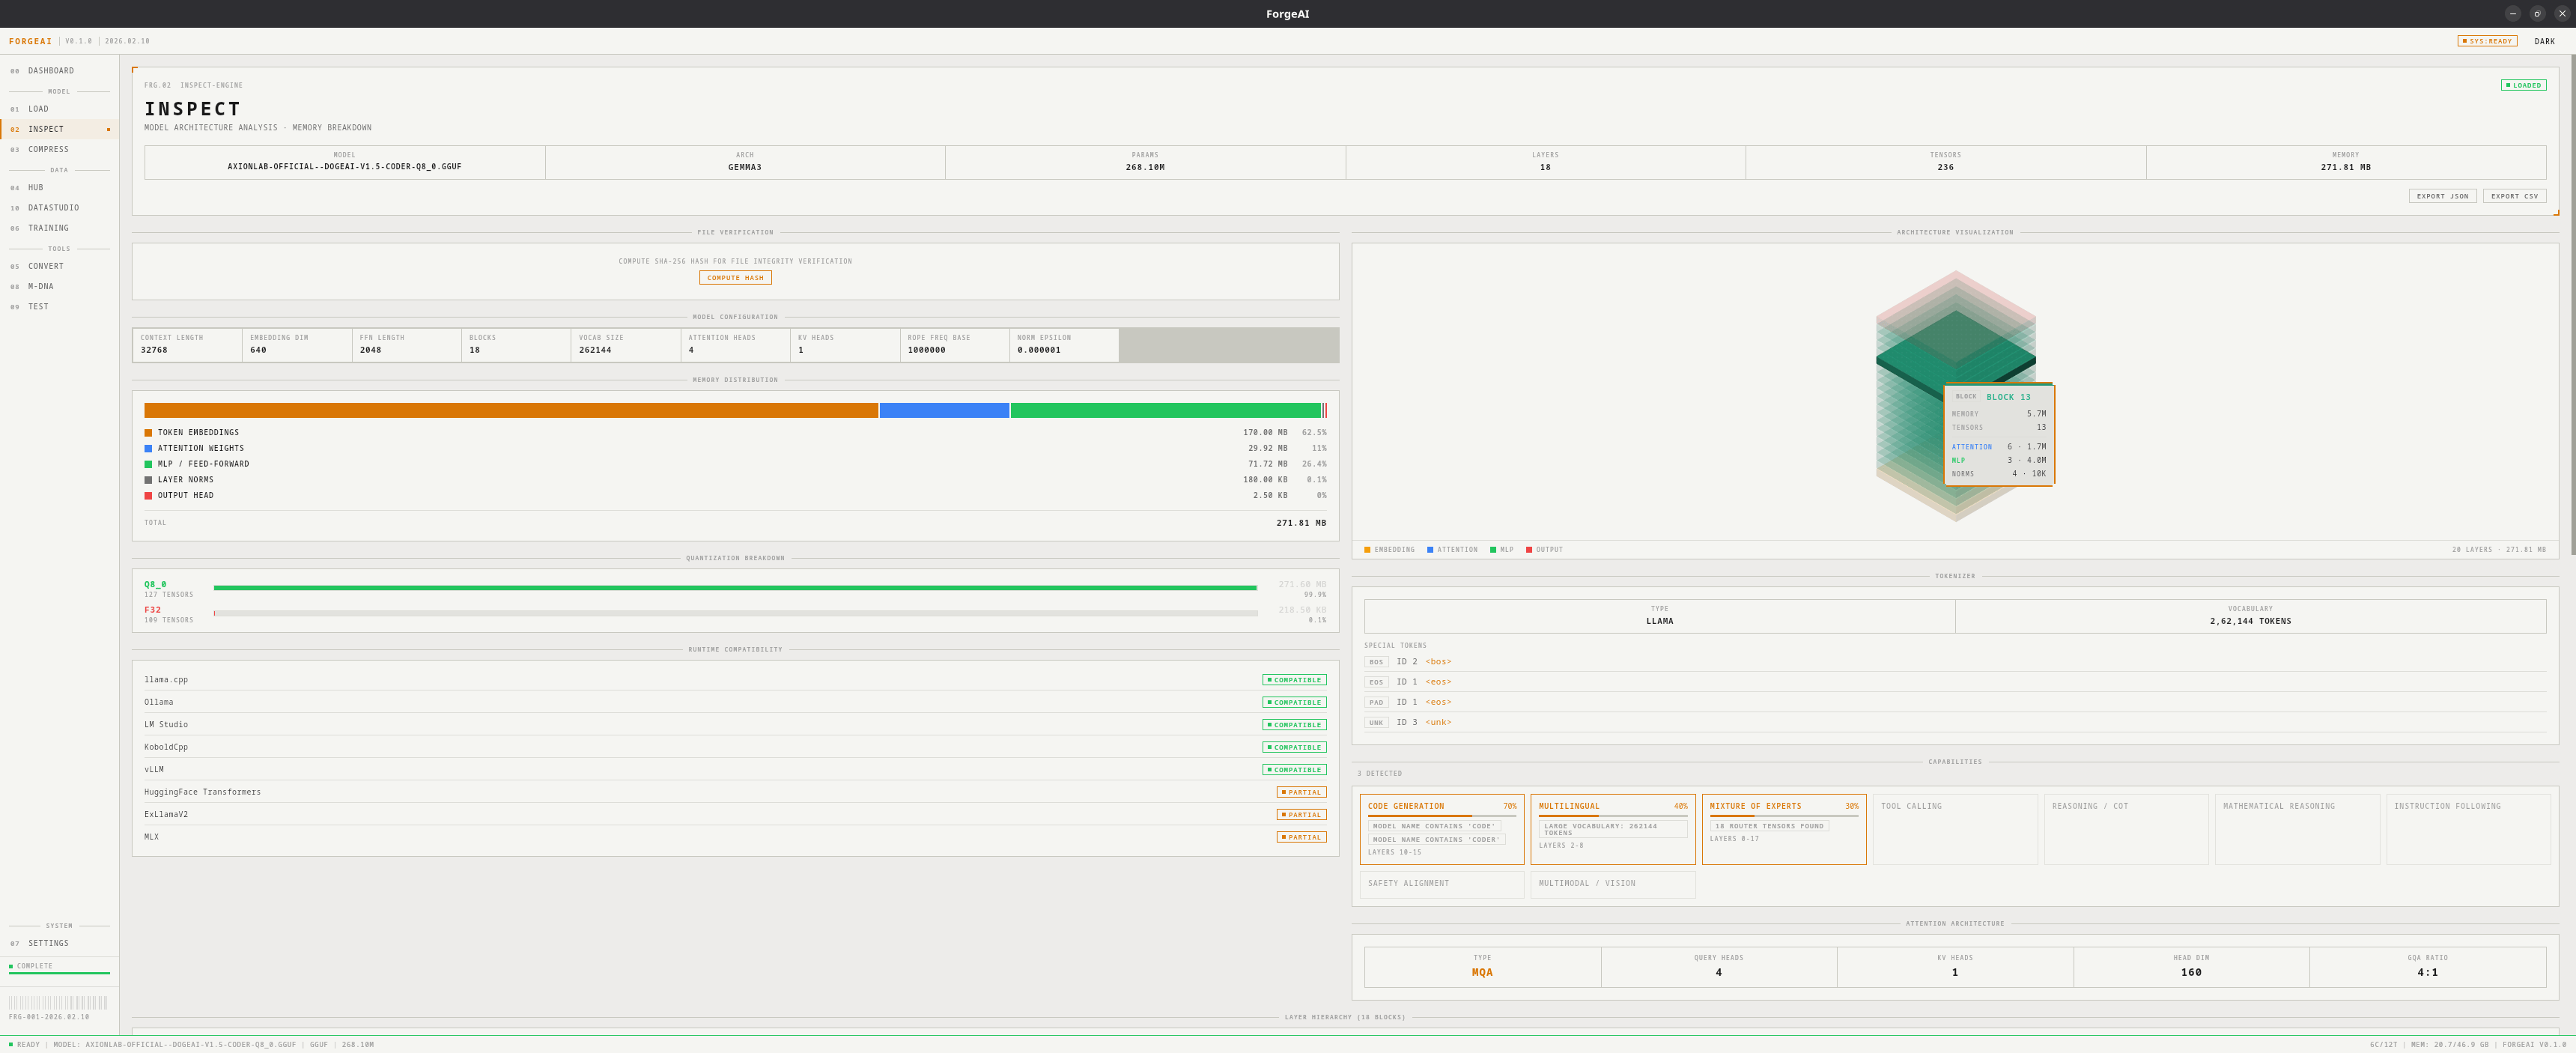
Task: Select the BOS special token tag
Action: click(1376, 662)
